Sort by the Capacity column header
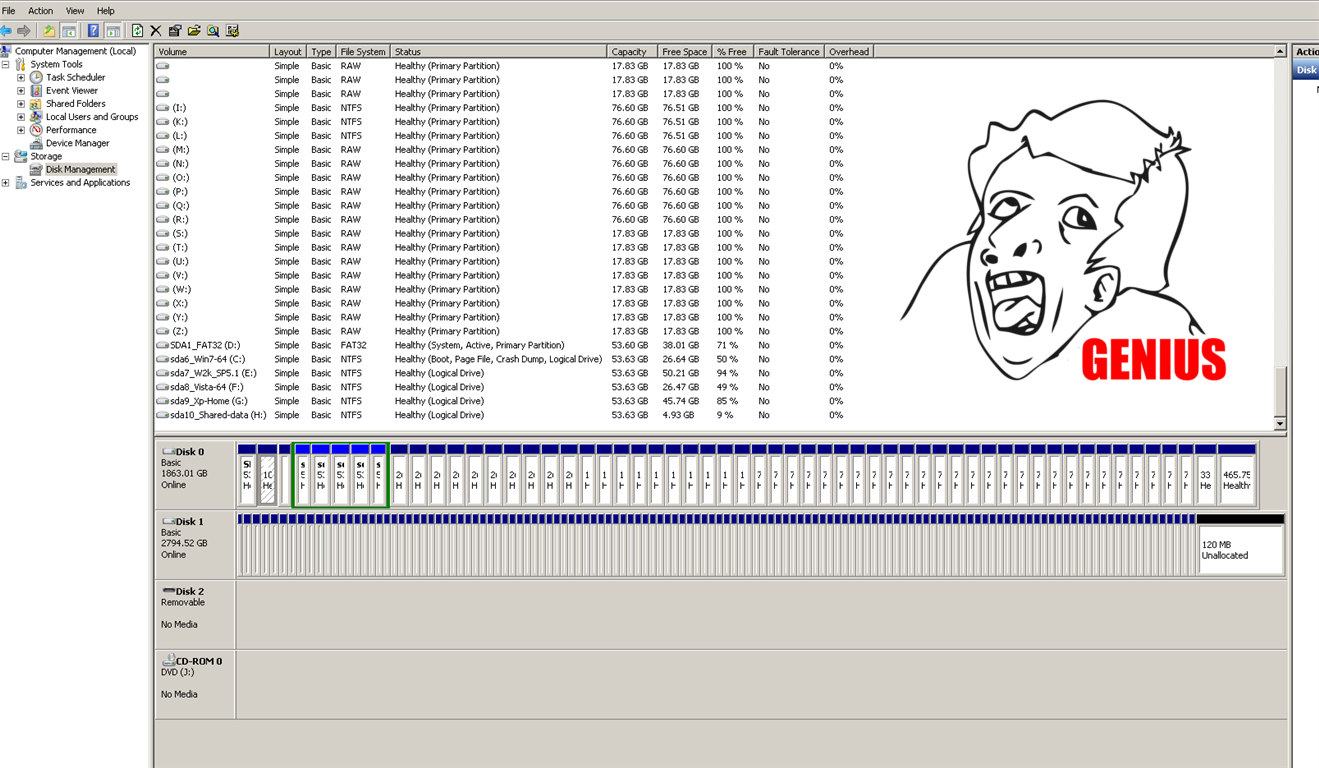 coord(632,51)
